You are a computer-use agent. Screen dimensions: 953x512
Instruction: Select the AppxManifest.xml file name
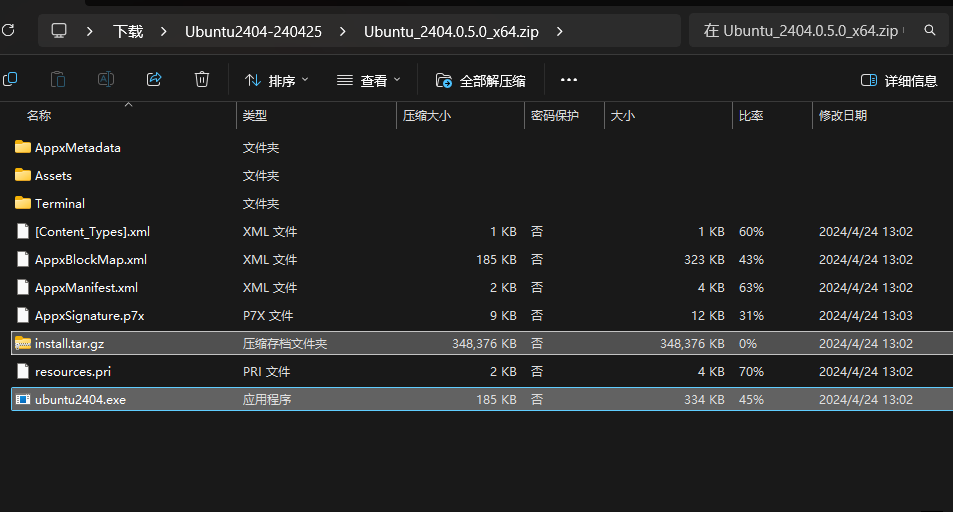click(86, 287)
